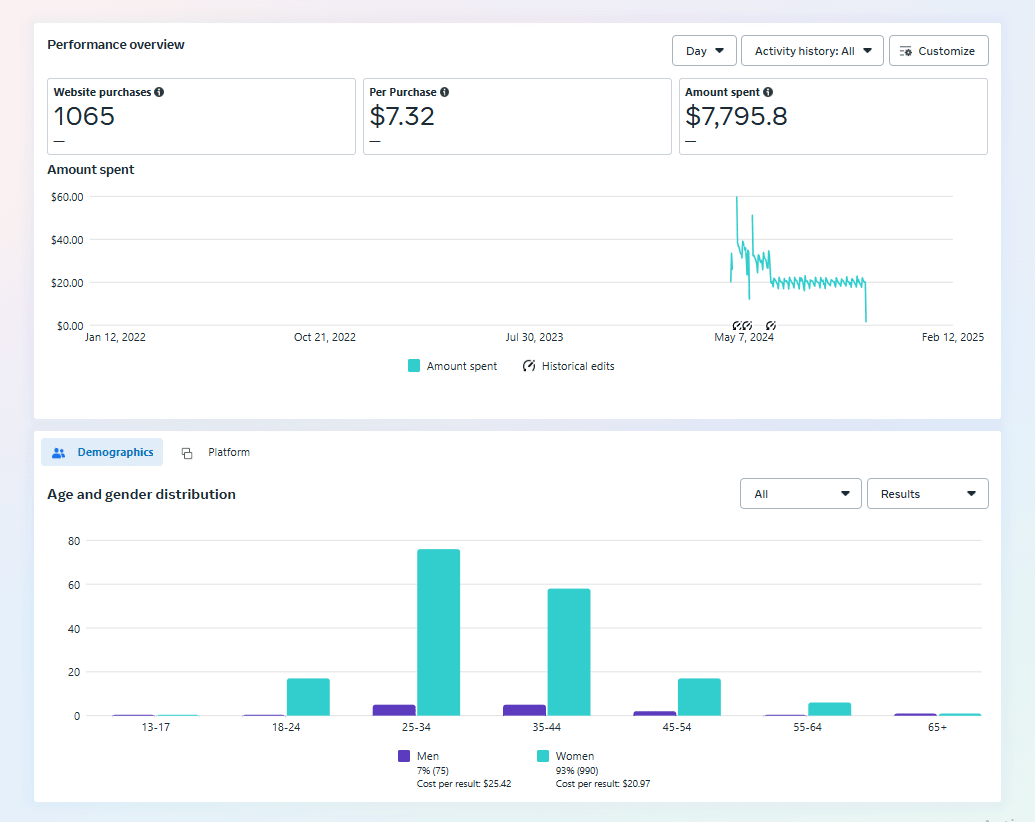
Task: Click the Women bar for 25-34
Action: pos(438,632)
